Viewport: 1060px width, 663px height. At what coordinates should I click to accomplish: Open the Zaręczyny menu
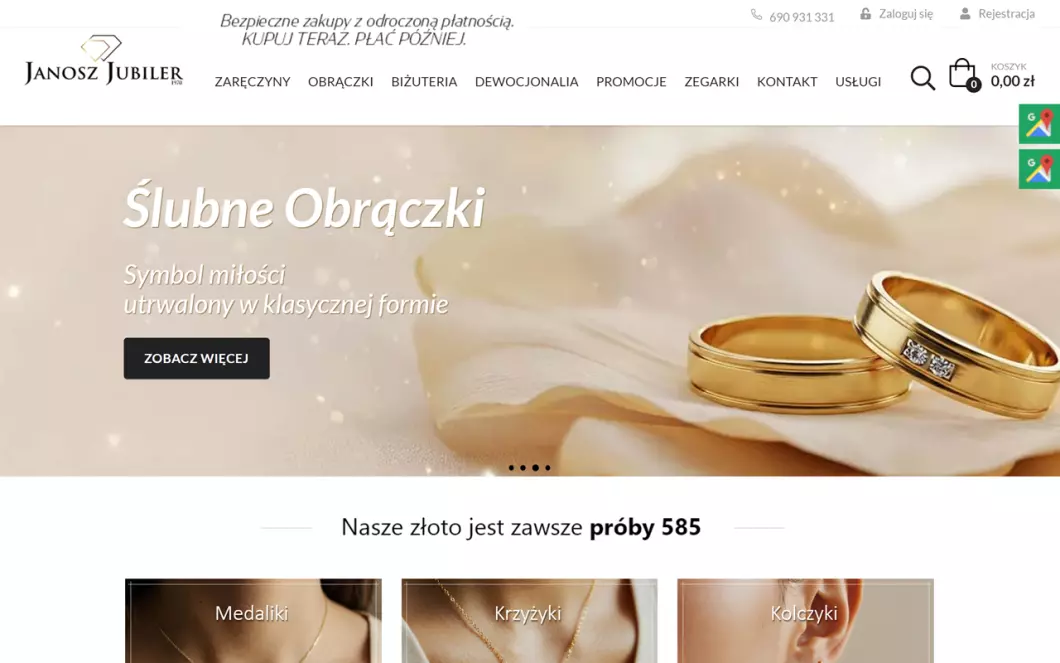click(252, 82)
